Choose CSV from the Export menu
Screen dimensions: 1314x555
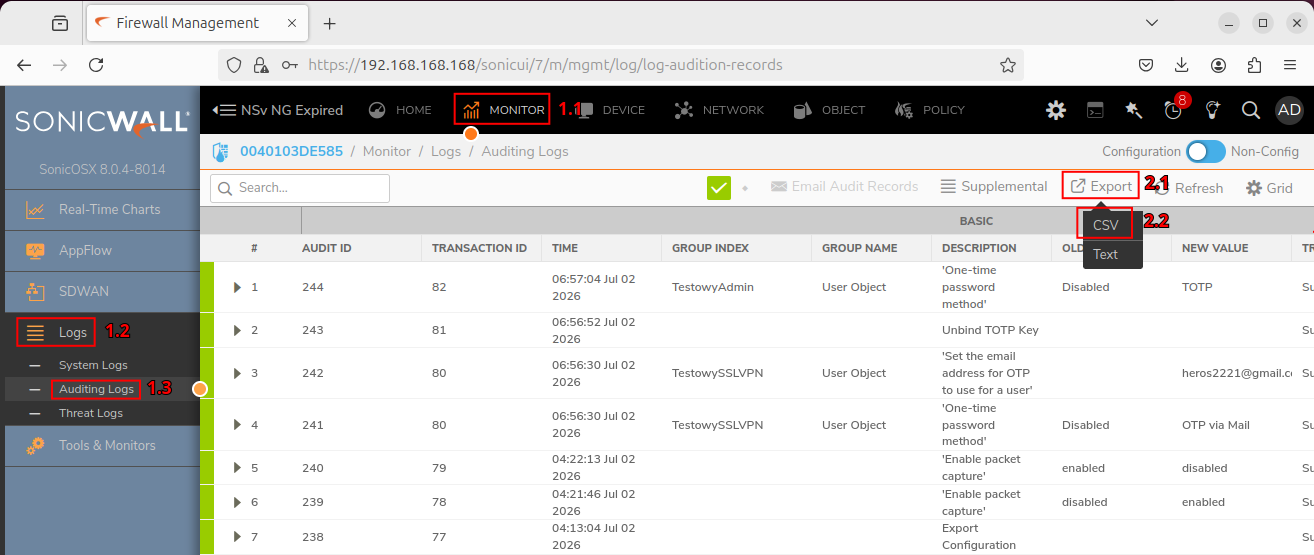click(1106, 225)
